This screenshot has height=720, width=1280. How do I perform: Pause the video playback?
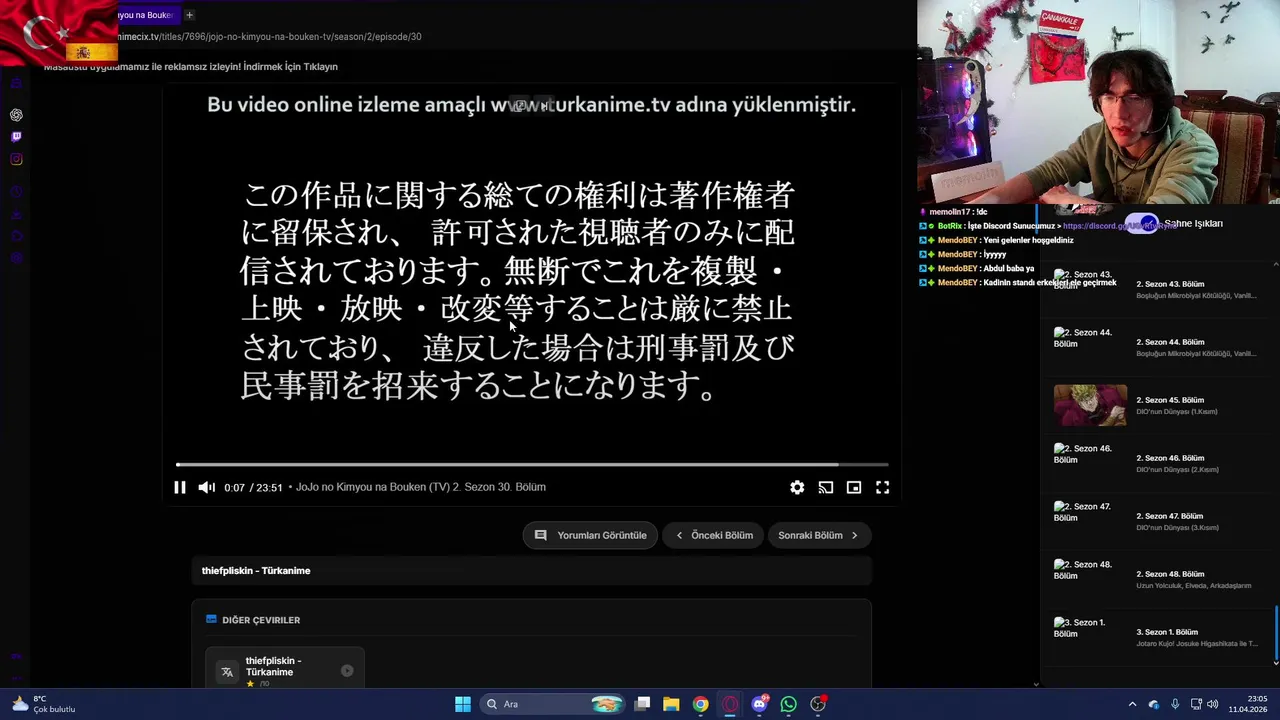(x=180, y=487)
